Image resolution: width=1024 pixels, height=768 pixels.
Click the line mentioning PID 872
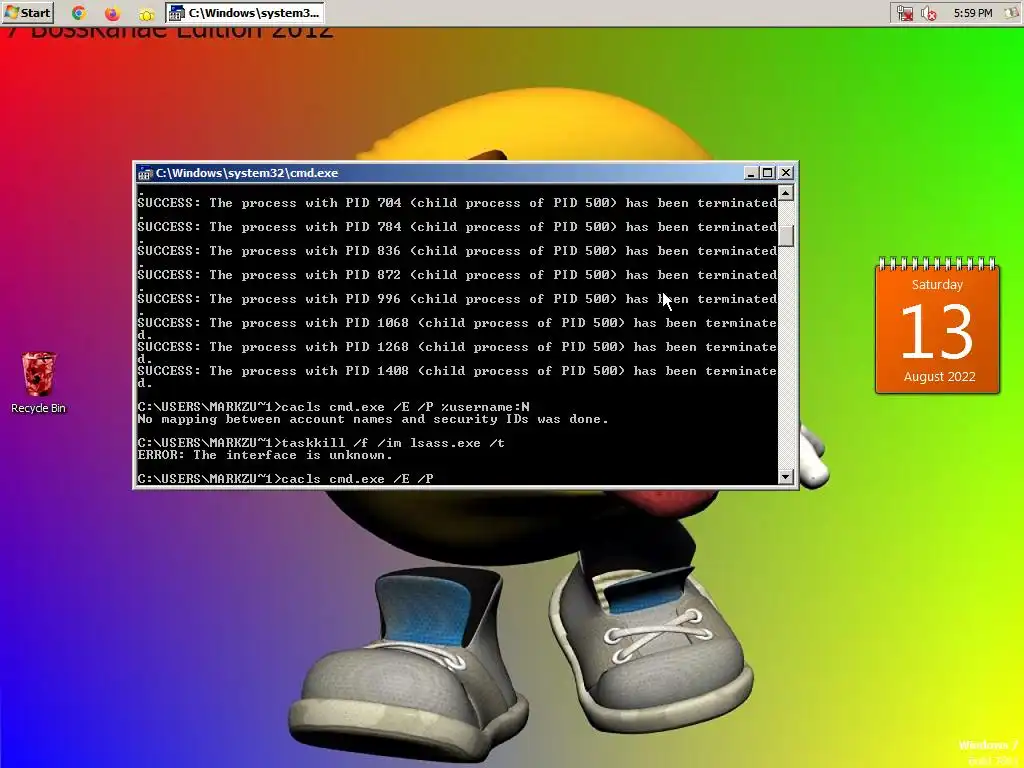(457, 275)
